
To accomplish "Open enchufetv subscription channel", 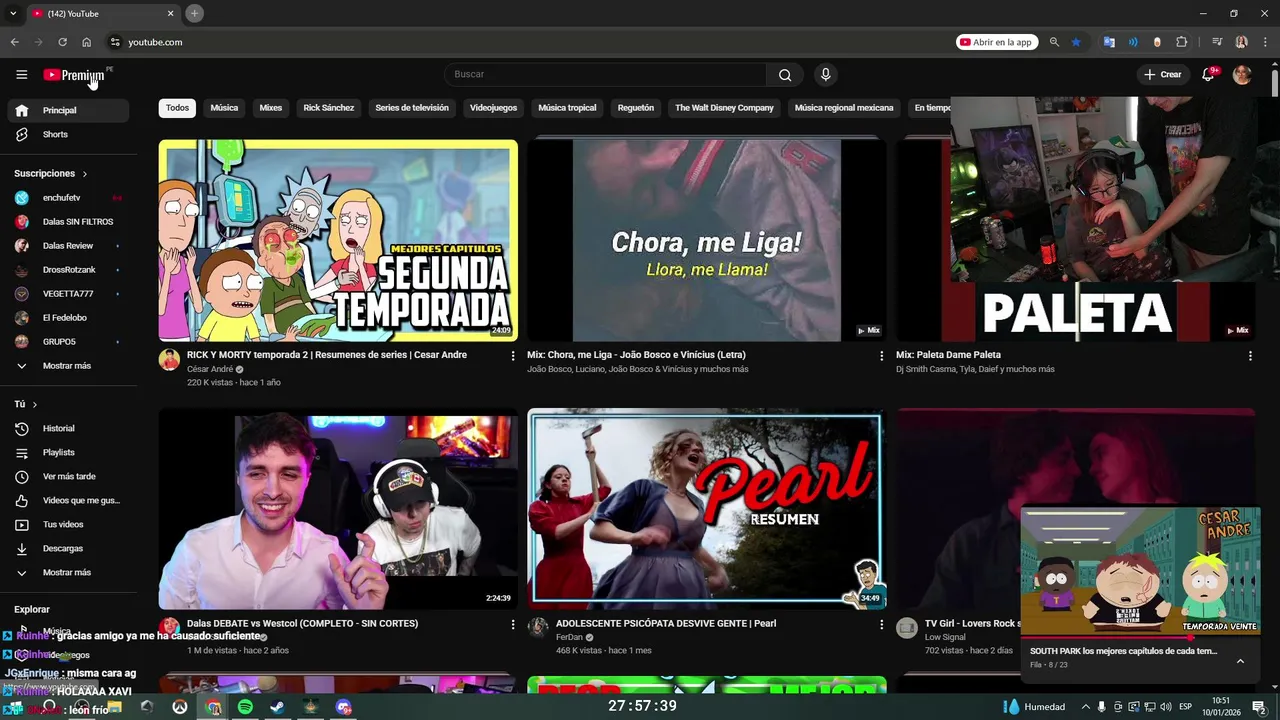I will (x=68, y=198).
